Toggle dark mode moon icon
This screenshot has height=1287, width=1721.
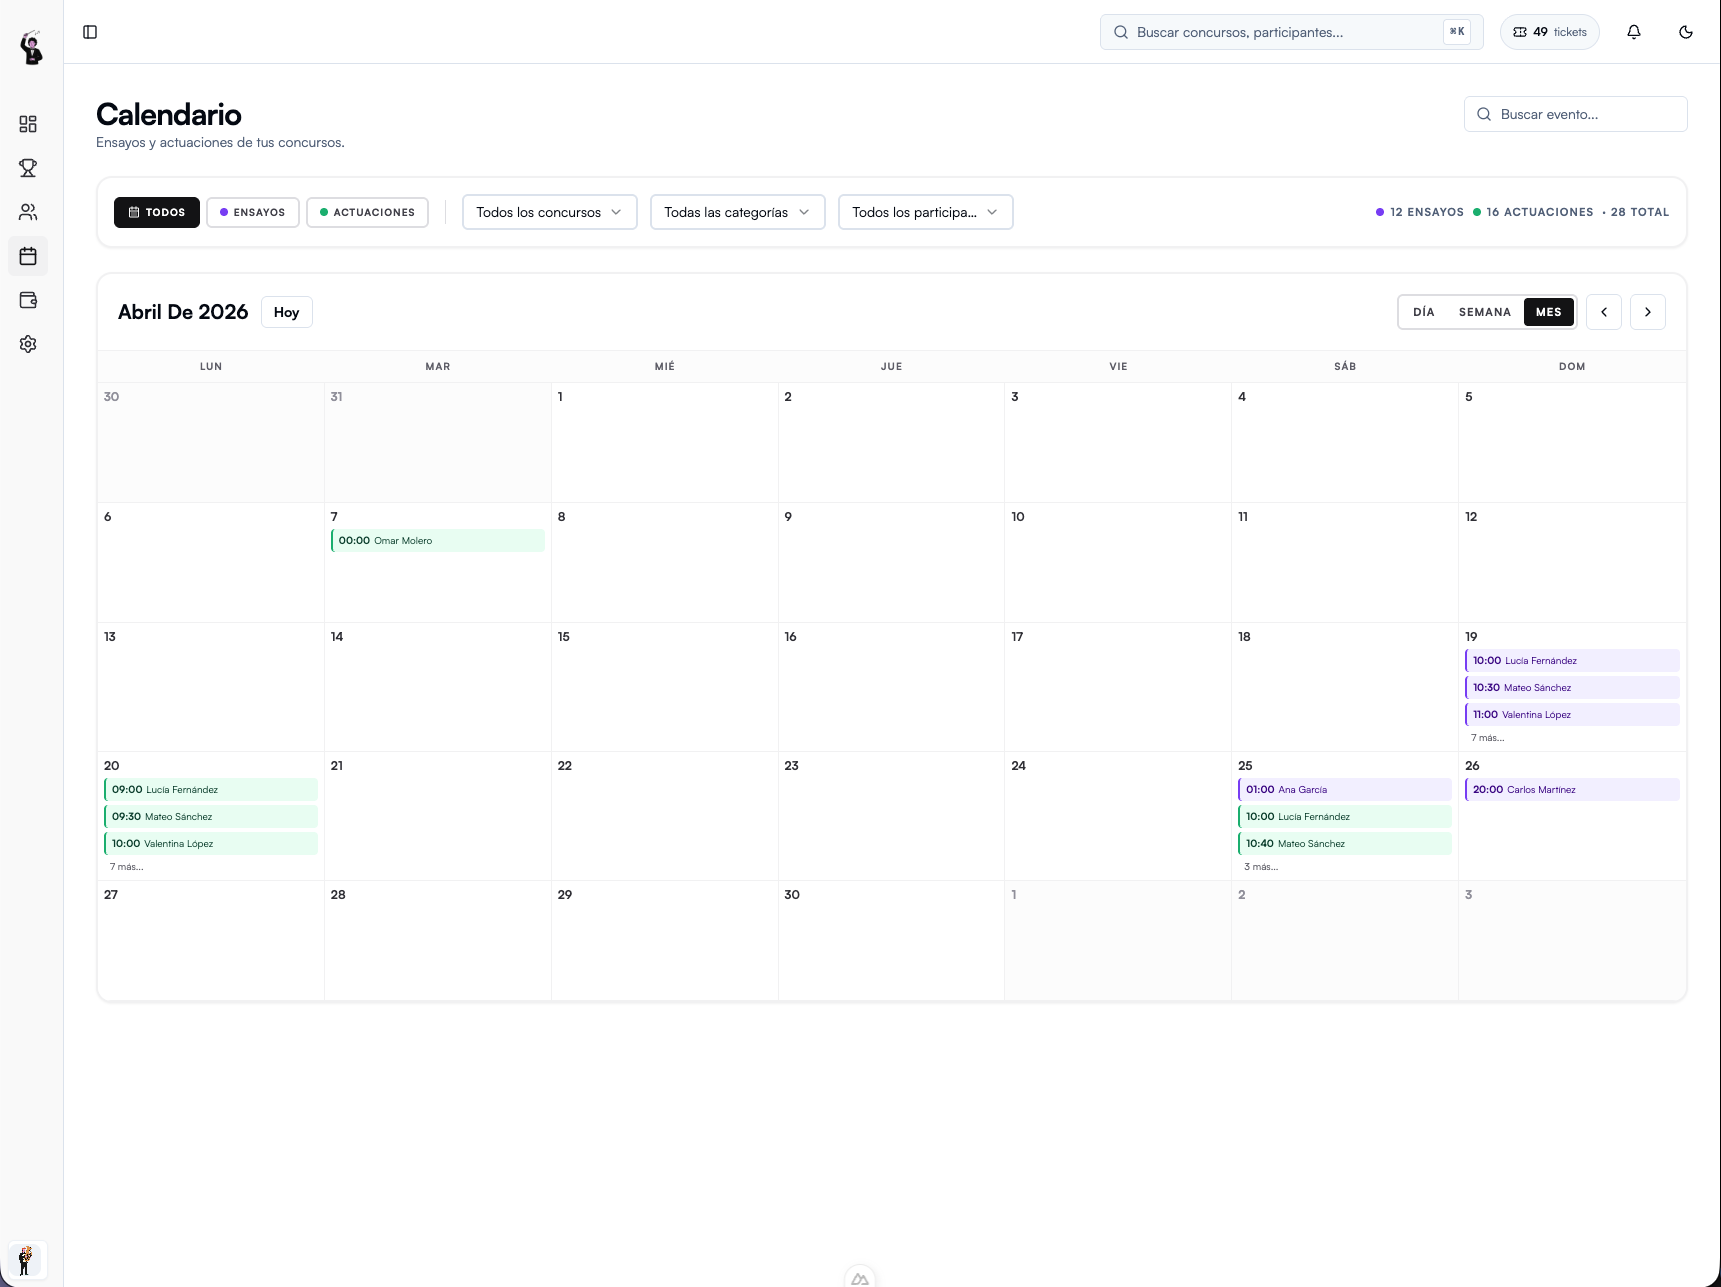(1686, 32)
